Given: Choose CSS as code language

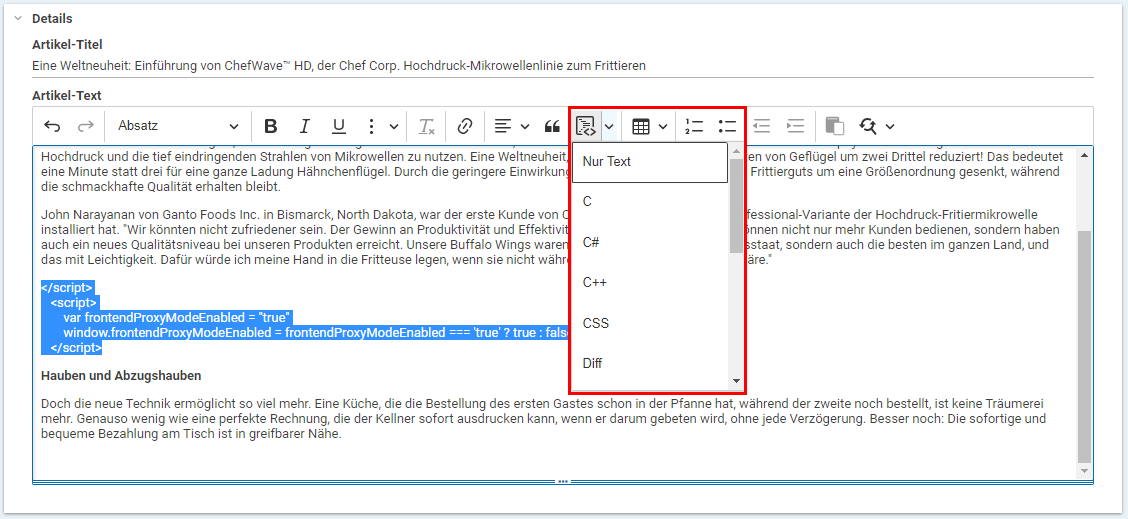Looking at the screenshot, I should tap(650, 323).
